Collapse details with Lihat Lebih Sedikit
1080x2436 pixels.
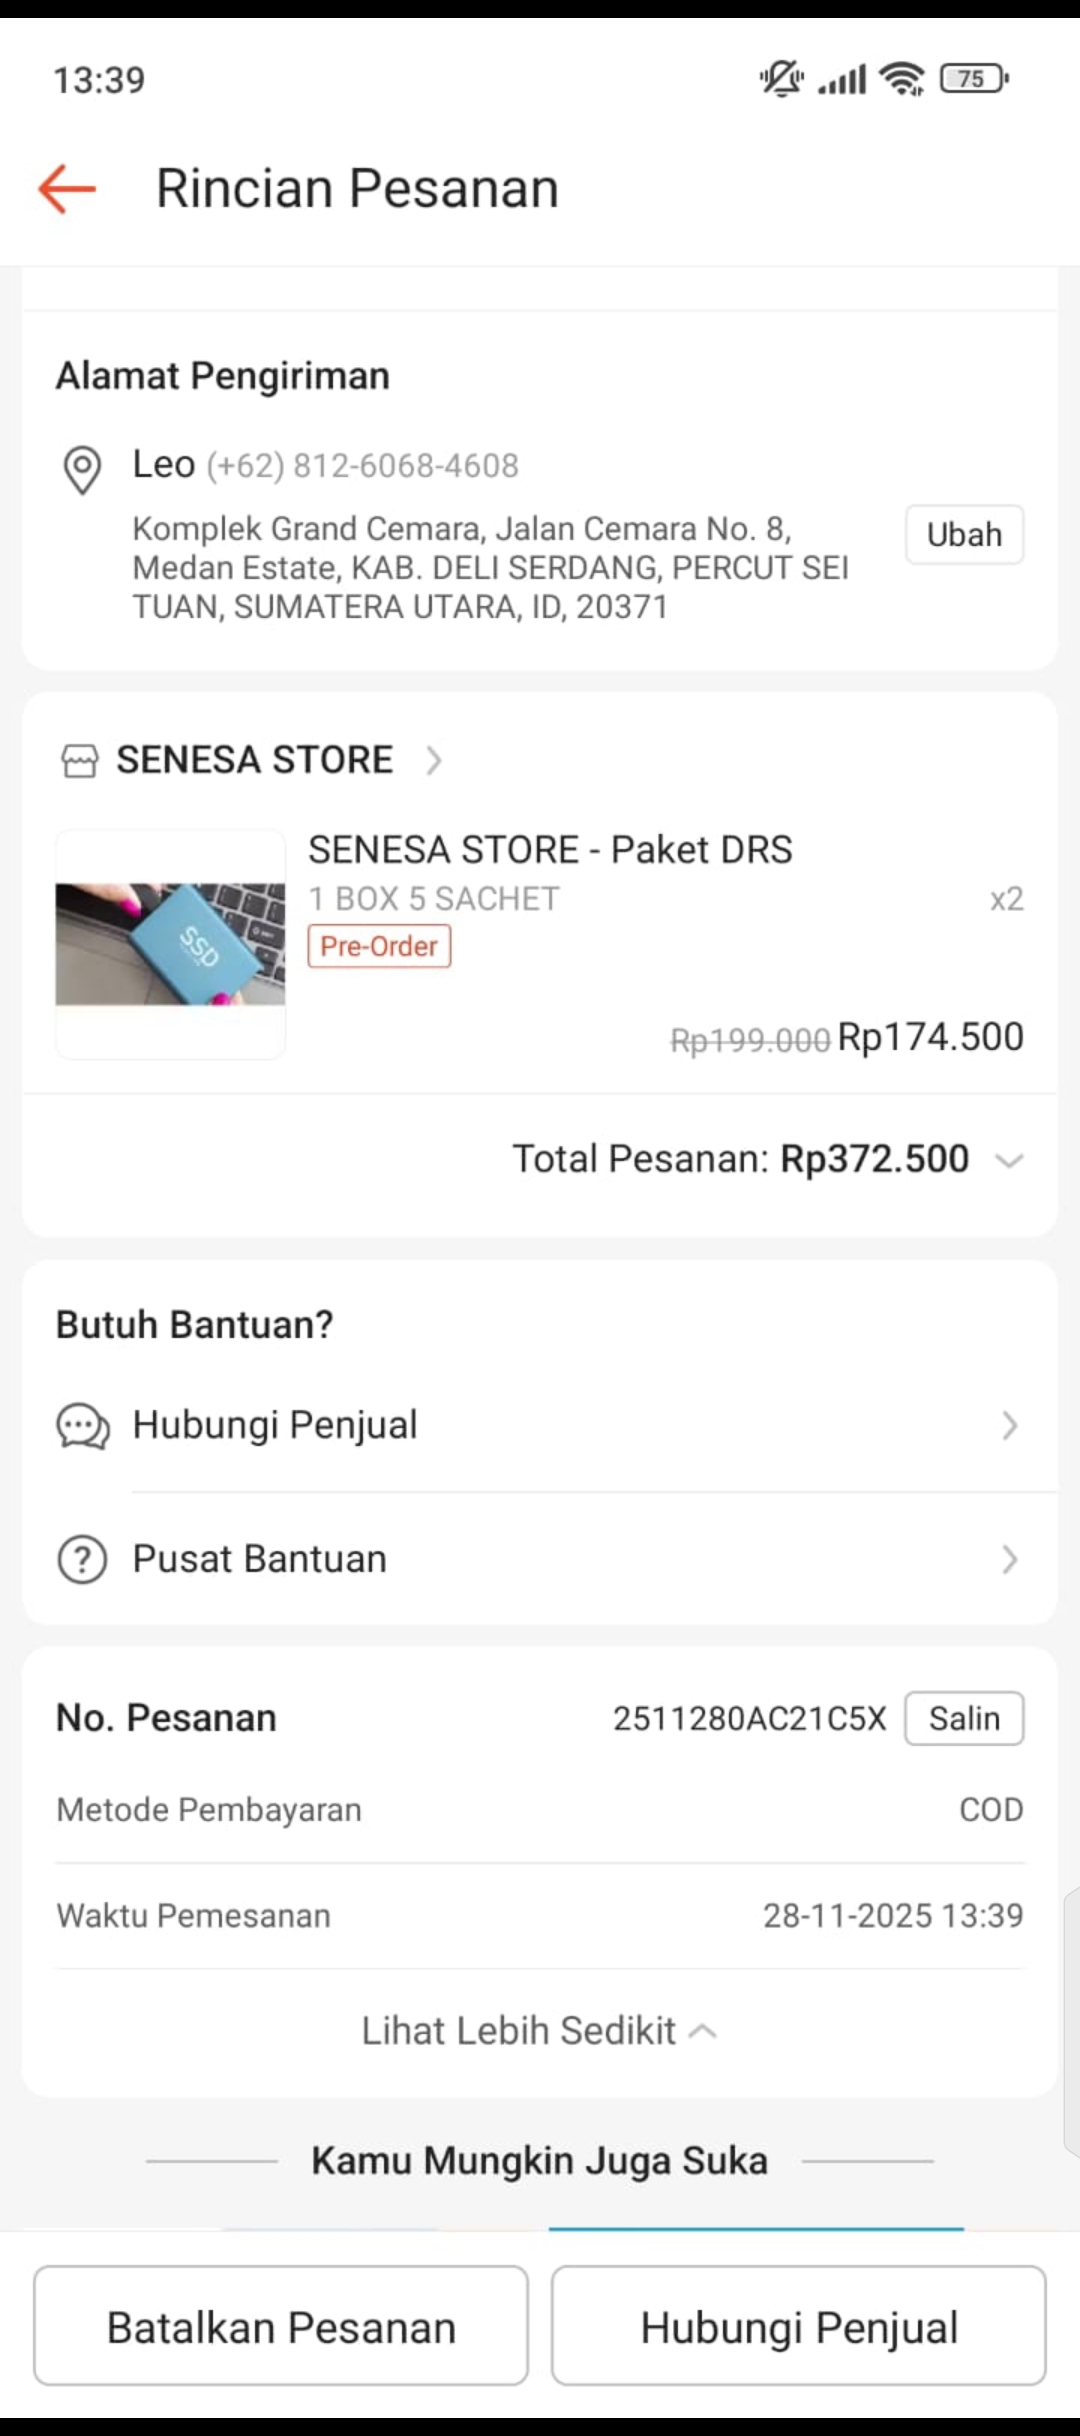coord(539,2031)
